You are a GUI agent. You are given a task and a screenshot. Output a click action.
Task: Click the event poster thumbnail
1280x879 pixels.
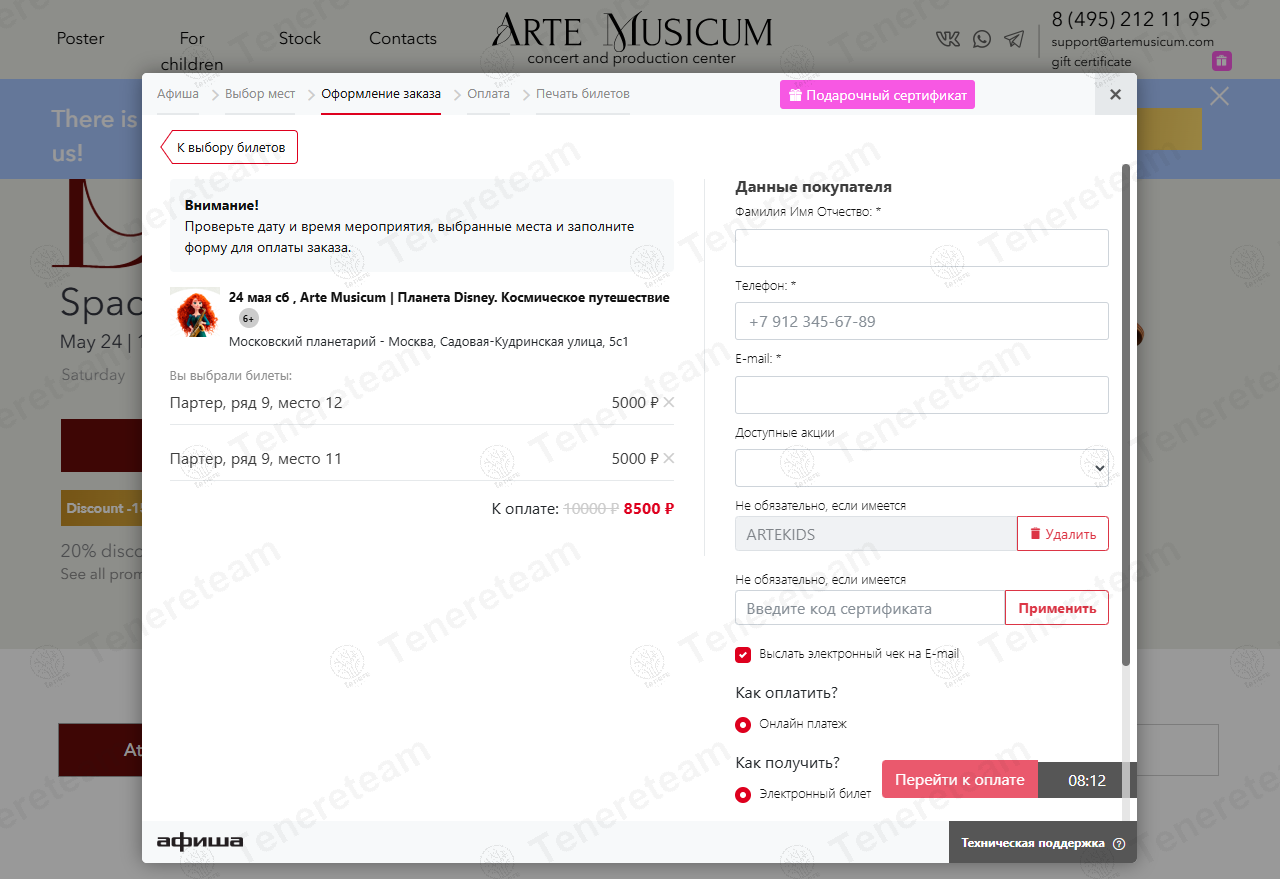(x=195, y=312)
